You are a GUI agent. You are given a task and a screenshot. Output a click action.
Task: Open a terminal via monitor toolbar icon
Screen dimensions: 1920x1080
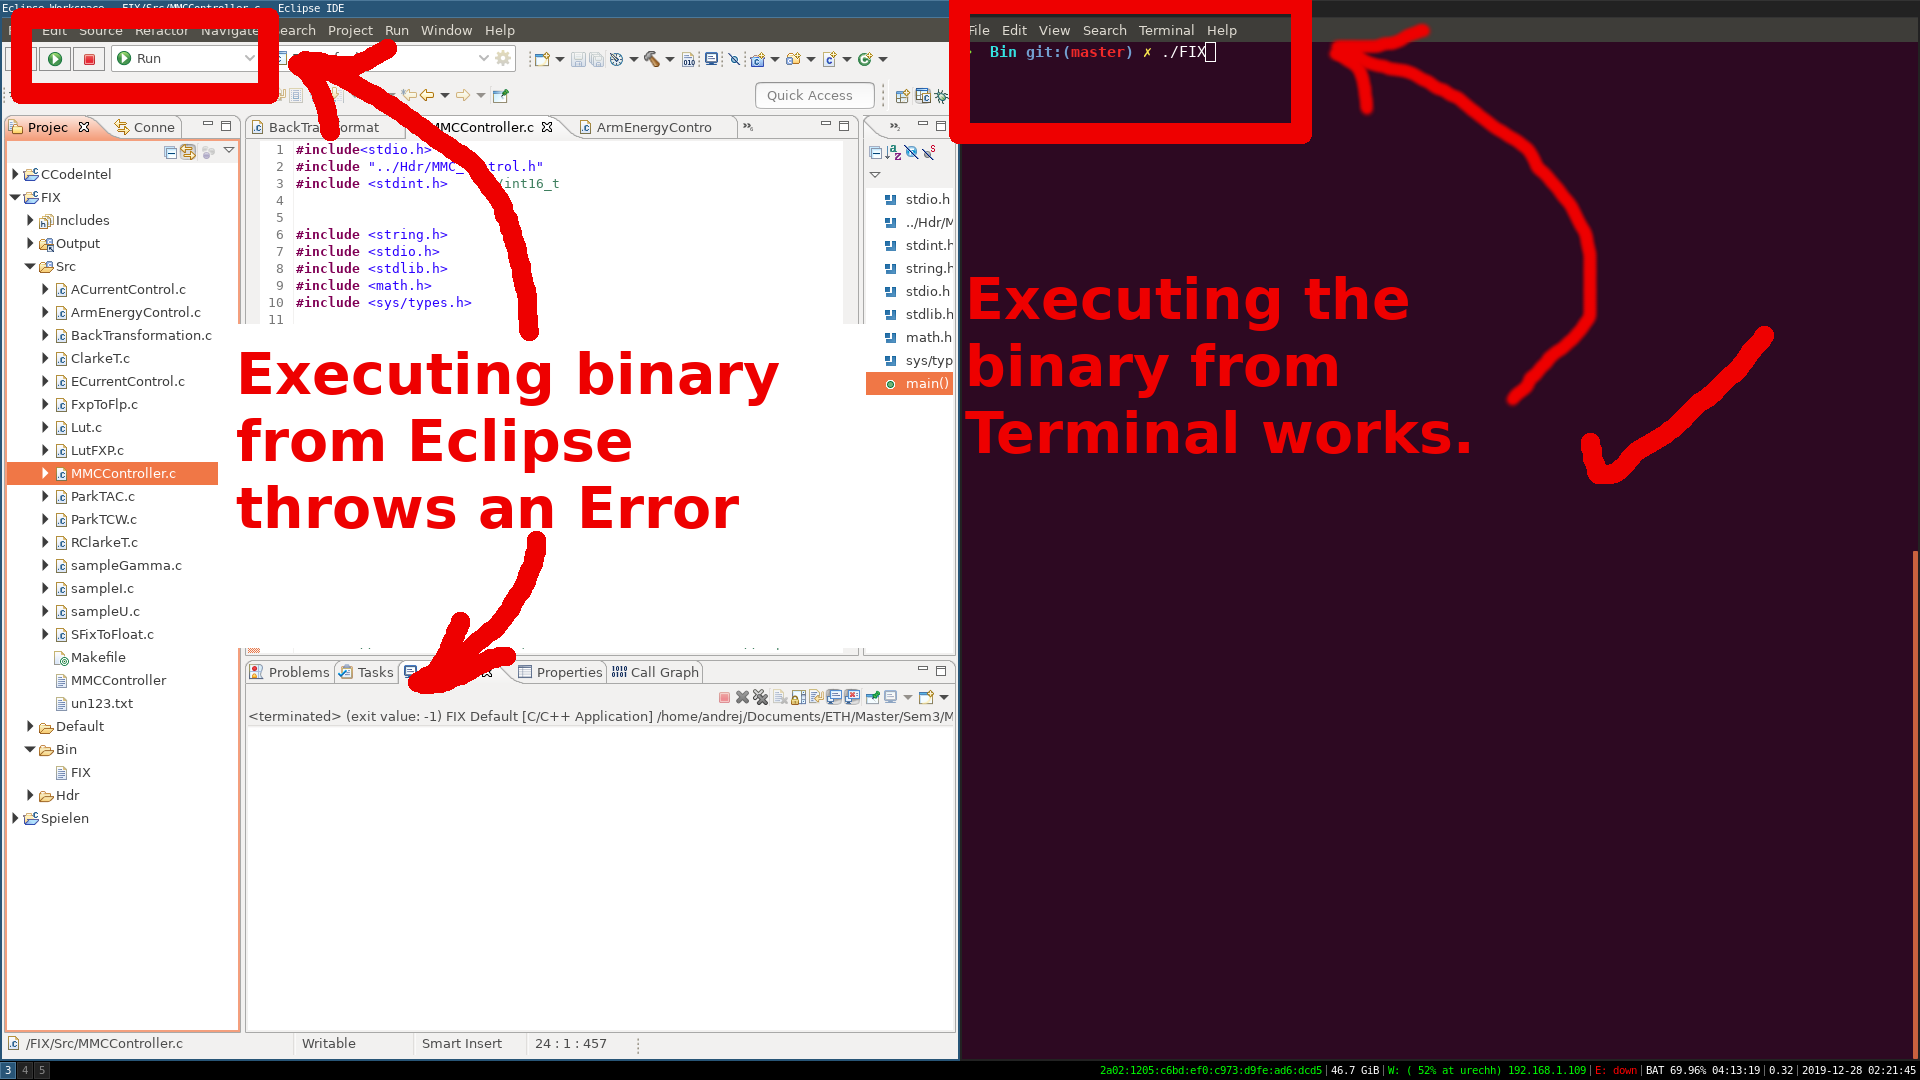[711, 59]
